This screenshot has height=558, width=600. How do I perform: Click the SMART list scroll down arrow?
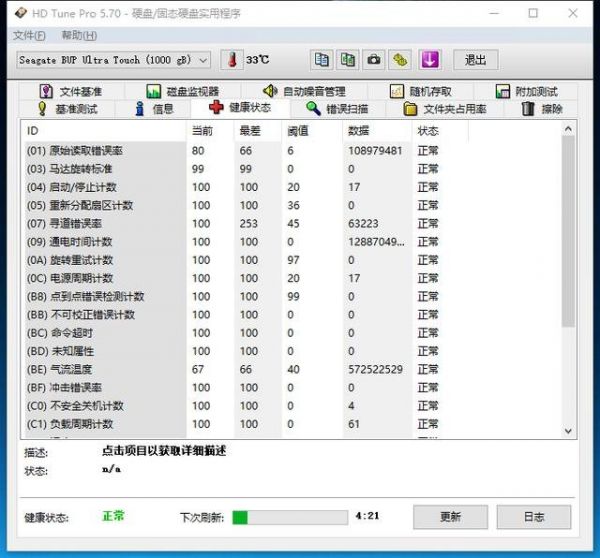coord(568,431)
